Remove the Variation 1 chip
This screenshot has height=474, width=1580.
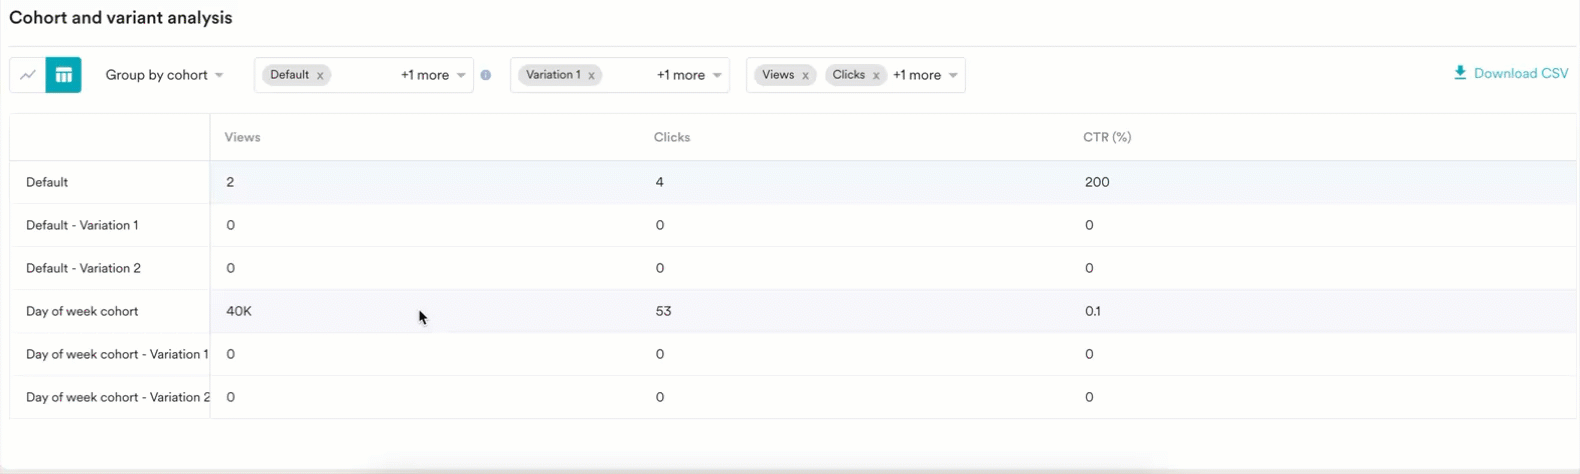click(592, 76)
